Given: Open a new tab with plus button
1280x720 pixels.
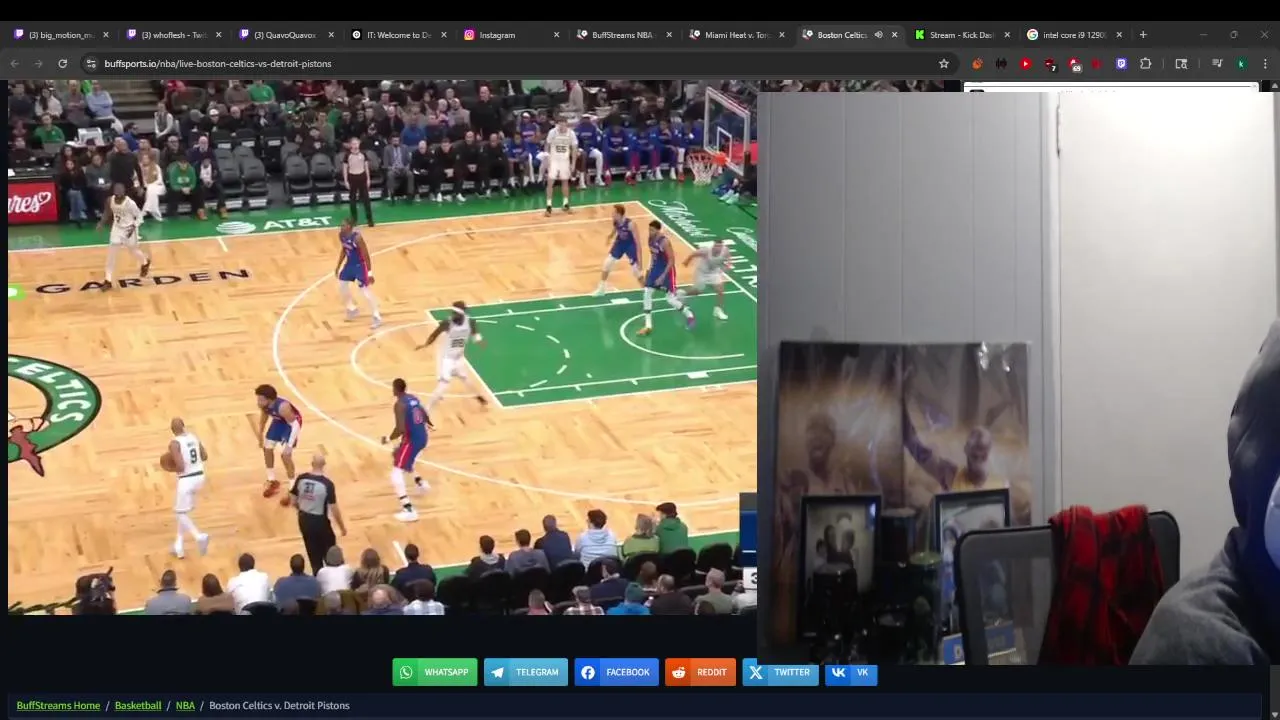Looking at the screenshot, I should point(1143,35).
